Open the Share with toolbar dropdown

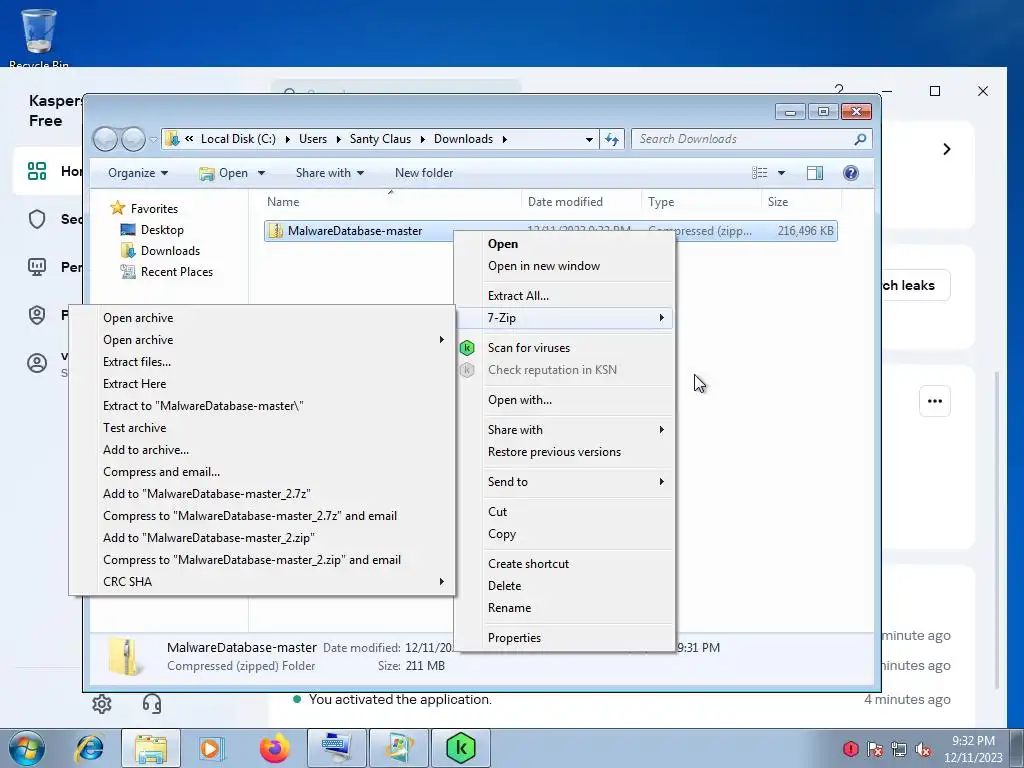tap(330, 173)
